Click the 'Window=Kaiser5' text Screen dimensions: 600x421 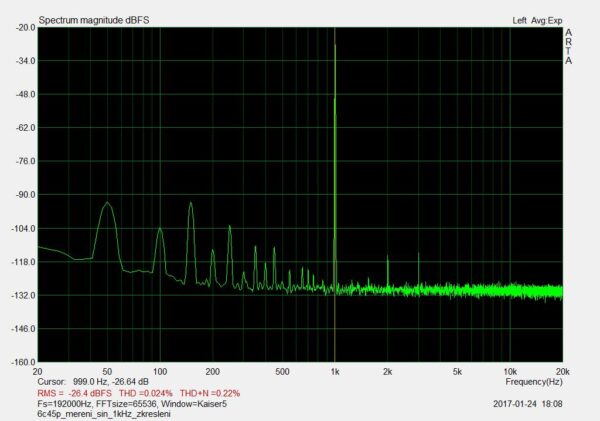194,404
